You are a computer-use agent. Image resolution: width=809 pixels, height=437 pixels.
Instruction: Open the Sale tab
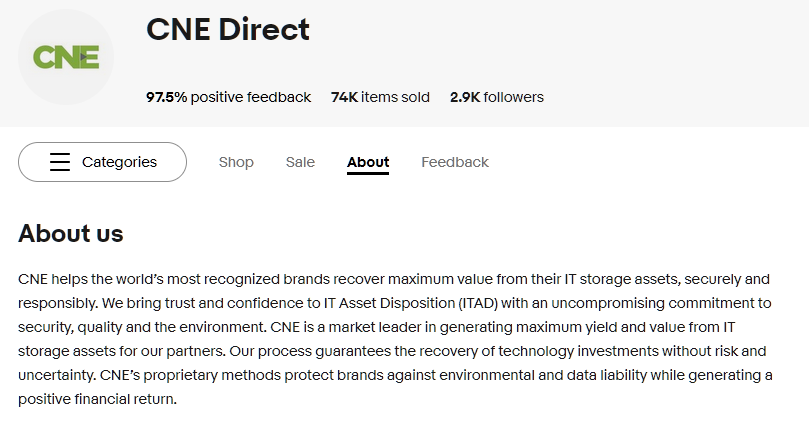tap(300, 162)
